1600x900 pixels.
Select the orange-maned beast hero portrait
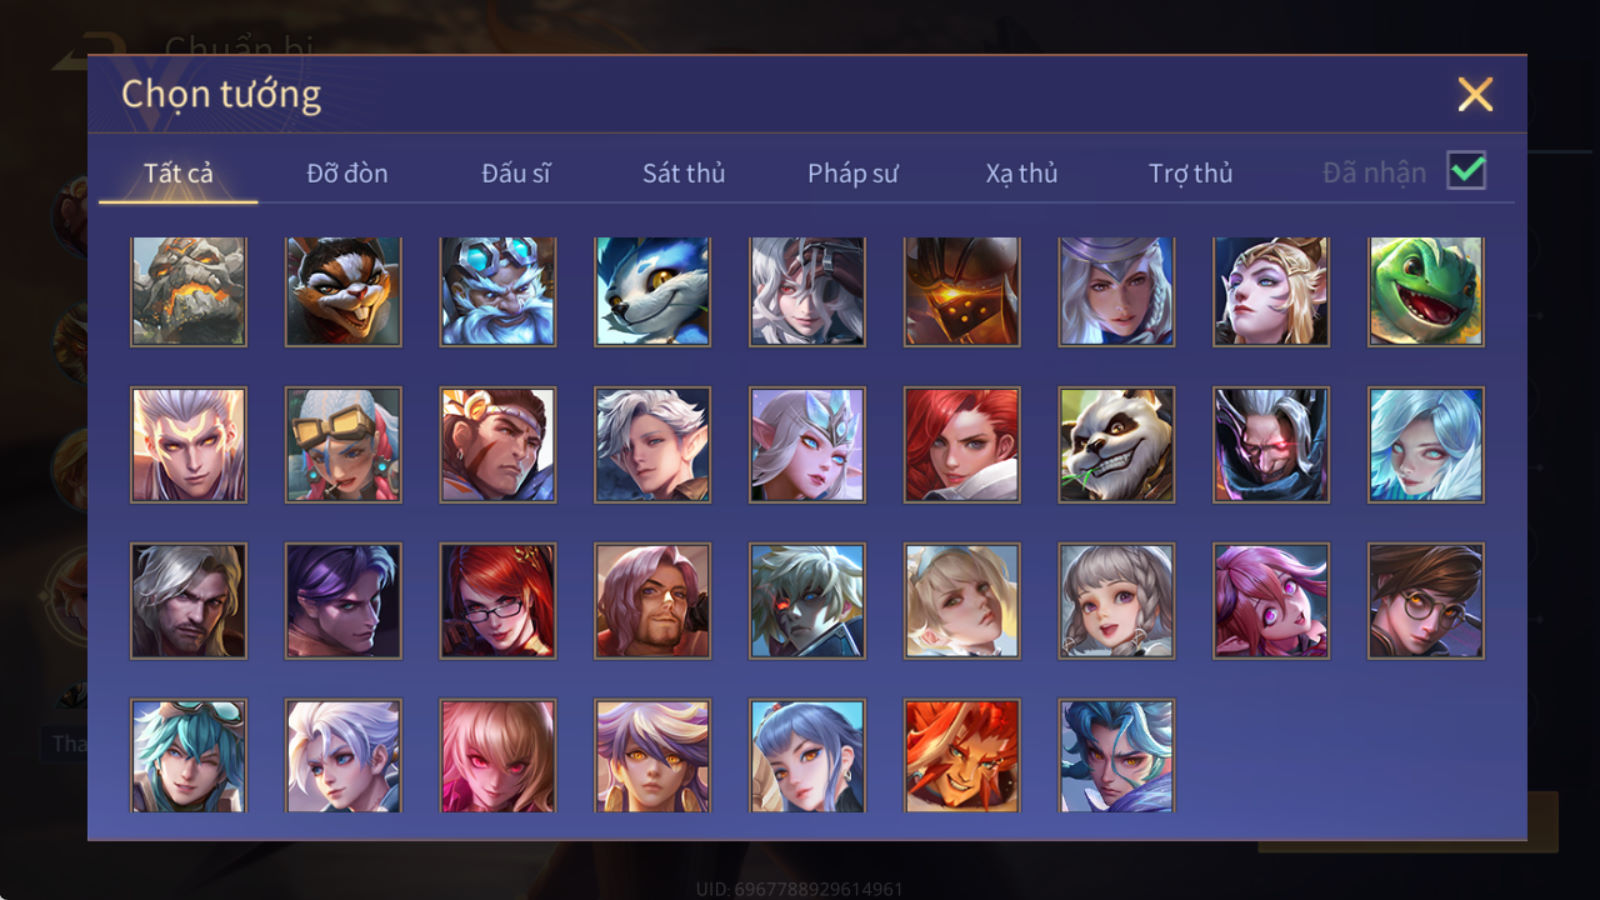coord(962,755)
